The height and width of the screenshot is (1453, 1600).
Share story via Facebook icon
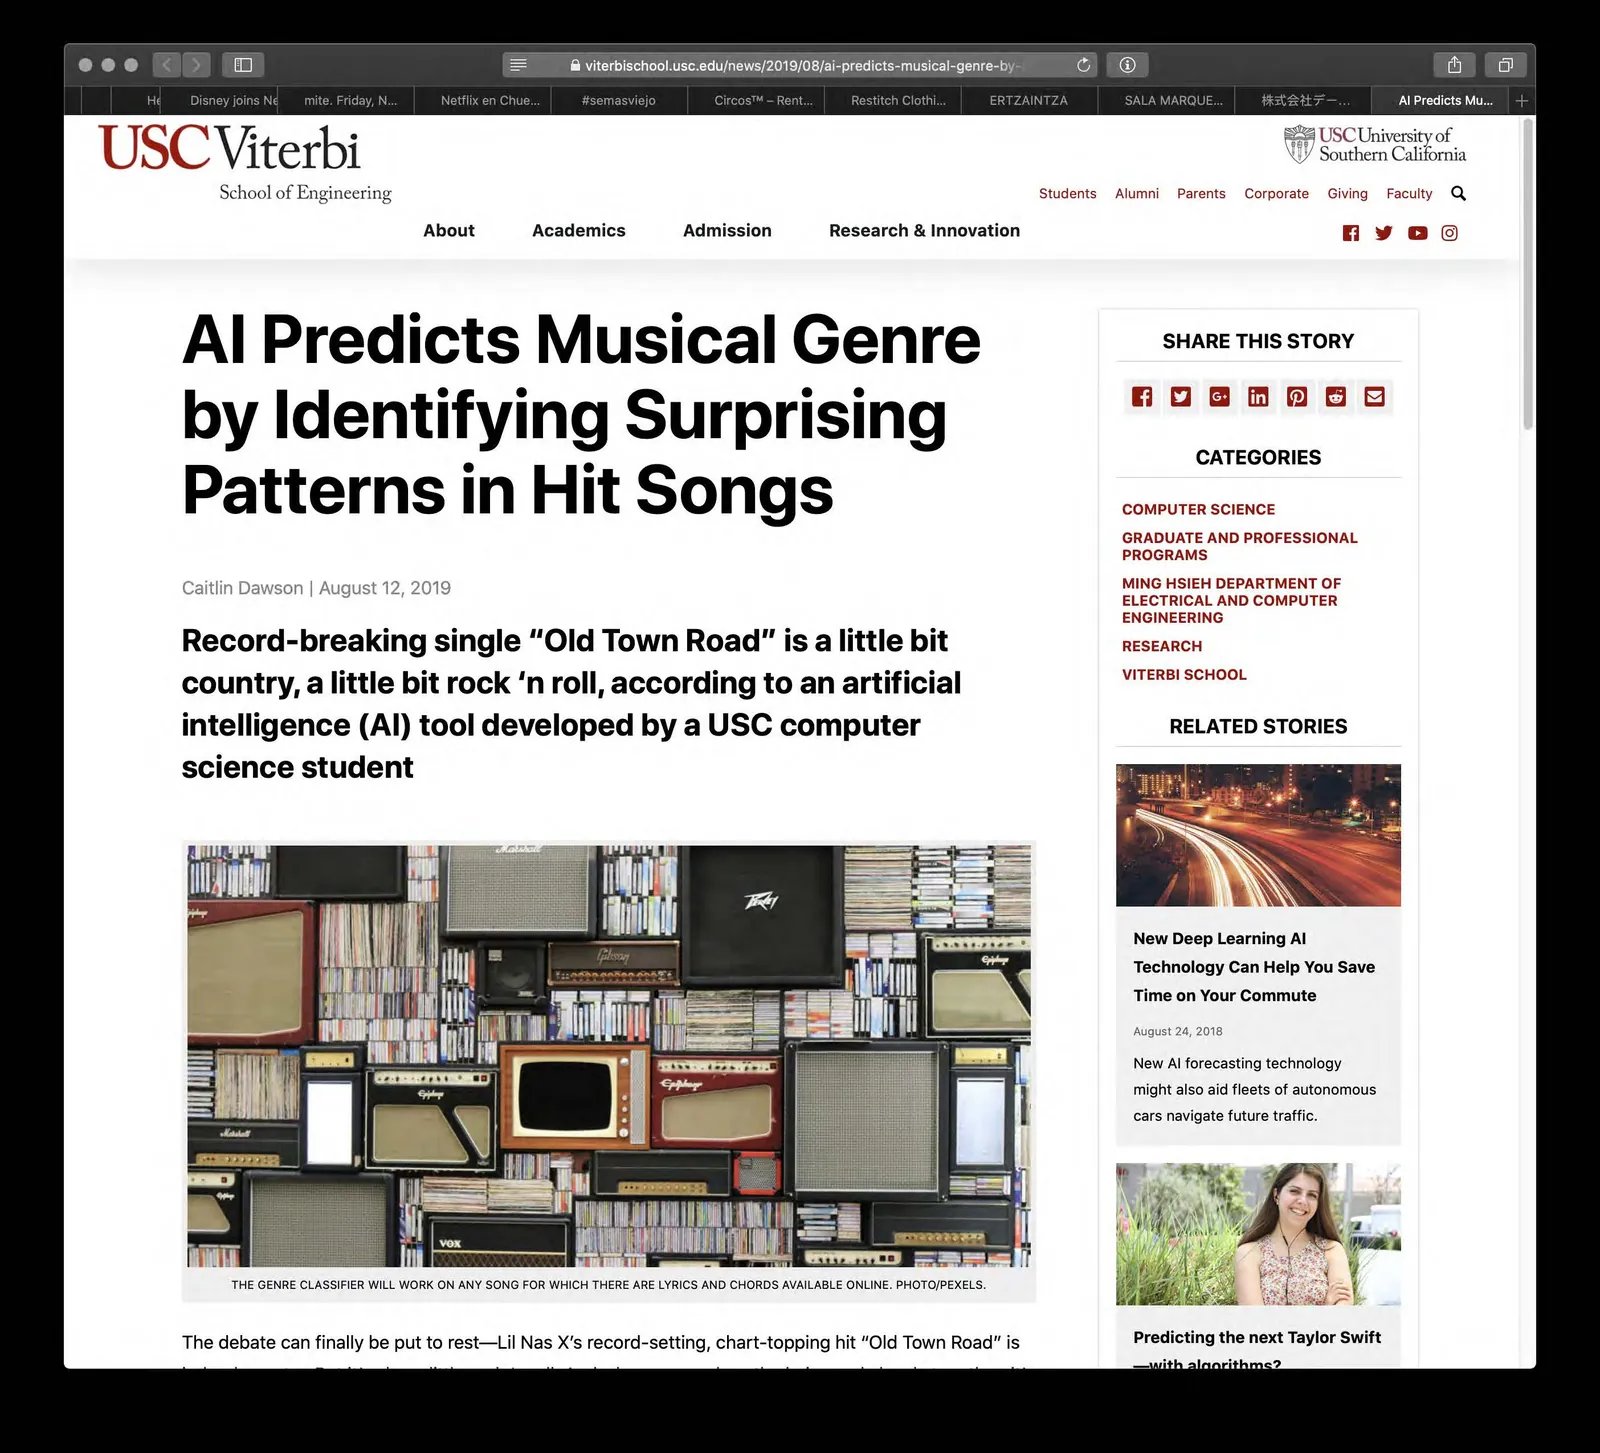click(x=1142, y=397)
